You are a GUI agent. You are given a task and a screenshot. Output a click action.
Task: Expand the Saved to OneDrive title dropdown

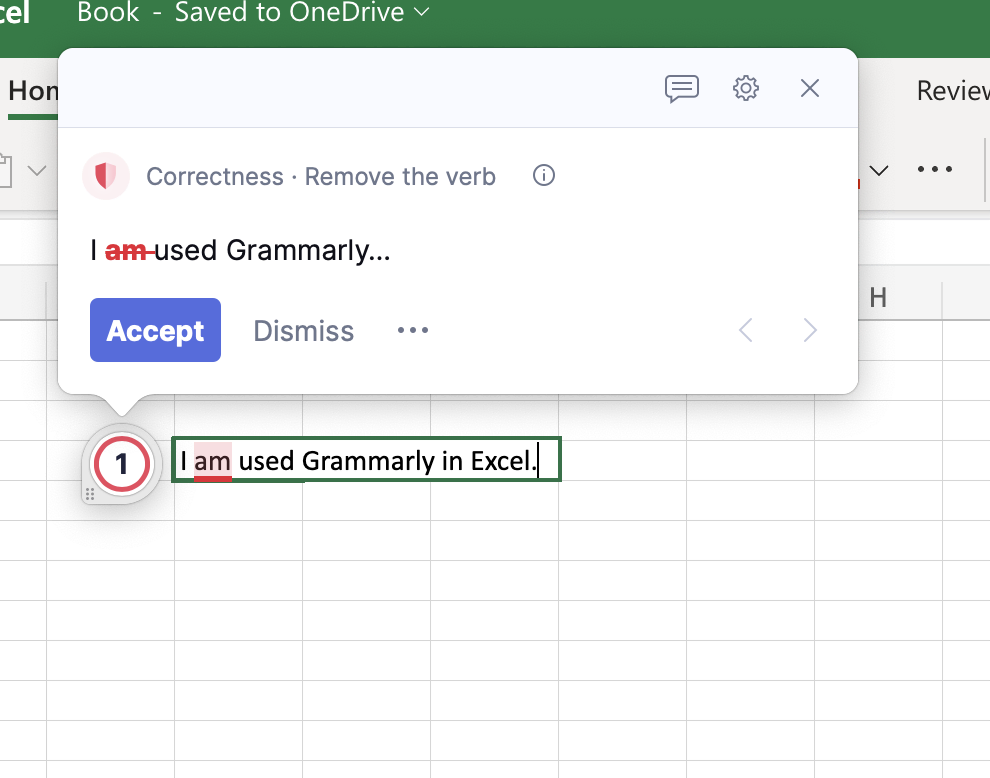click(x=422, y=12)
